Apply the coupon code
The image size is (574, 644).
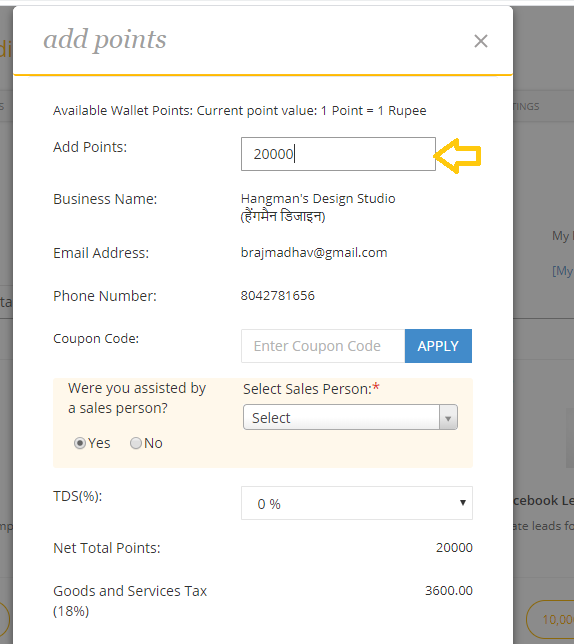pyautogui.click(x=438, y=346)
